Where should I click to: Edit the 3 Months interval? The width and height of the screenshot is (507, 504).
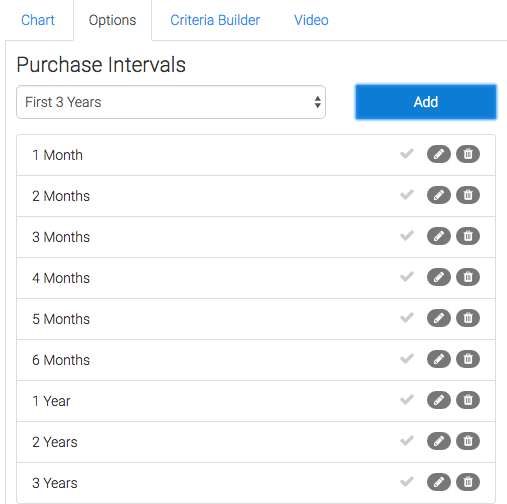[x=439, y=236]
